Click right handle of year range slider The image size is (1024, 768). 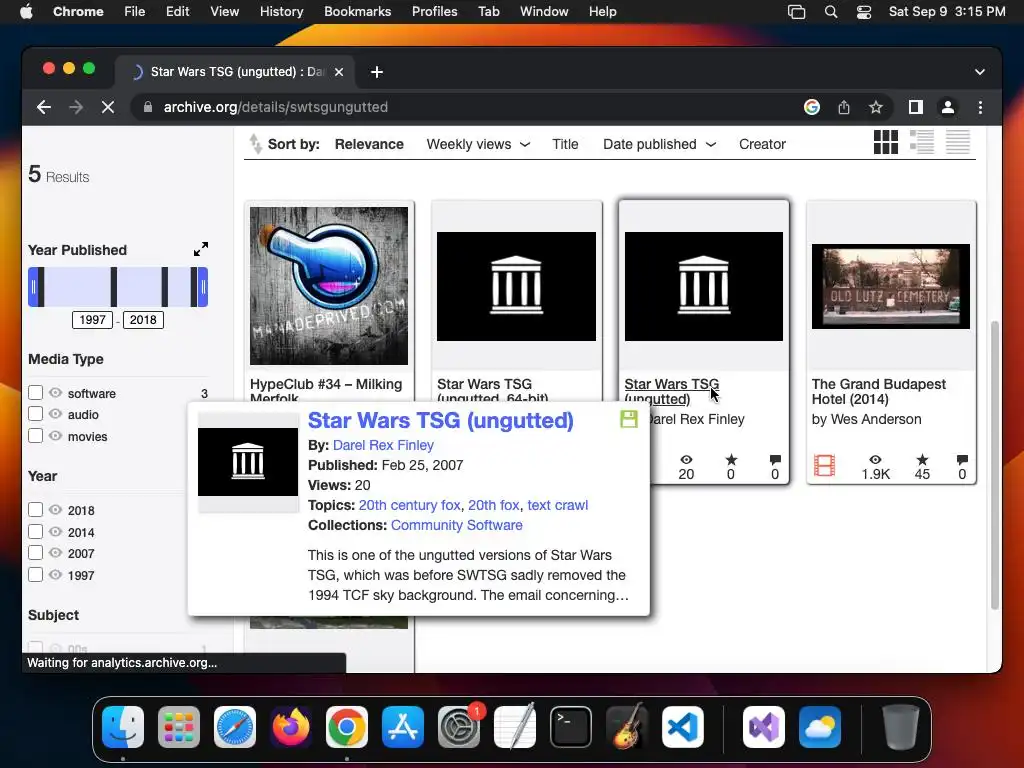click(203, 287)
